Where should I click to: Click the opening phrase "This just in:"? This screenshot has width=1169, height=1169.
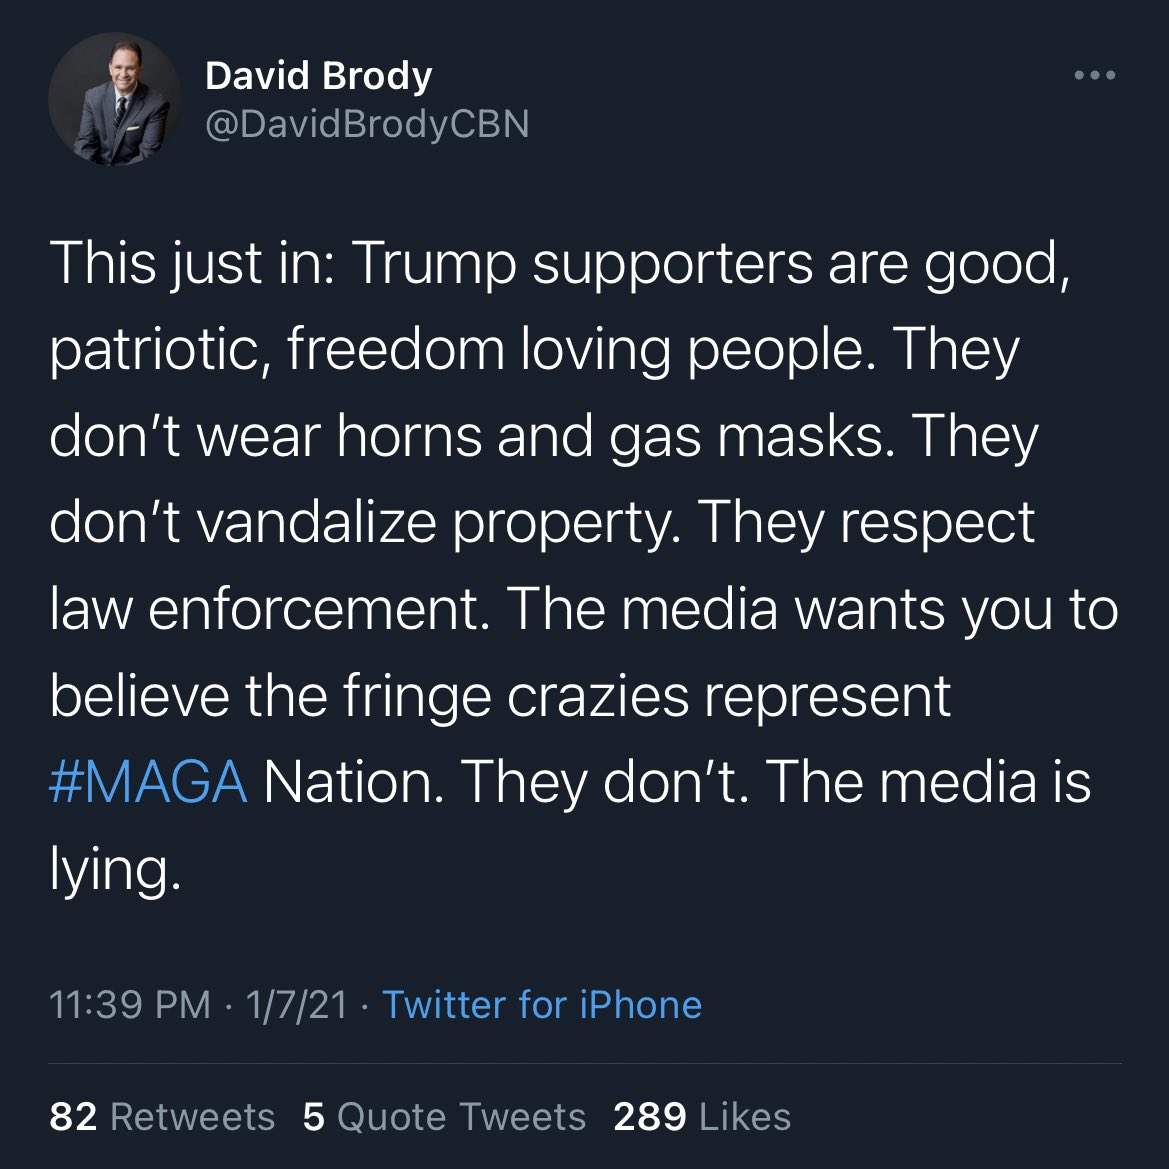190,264
